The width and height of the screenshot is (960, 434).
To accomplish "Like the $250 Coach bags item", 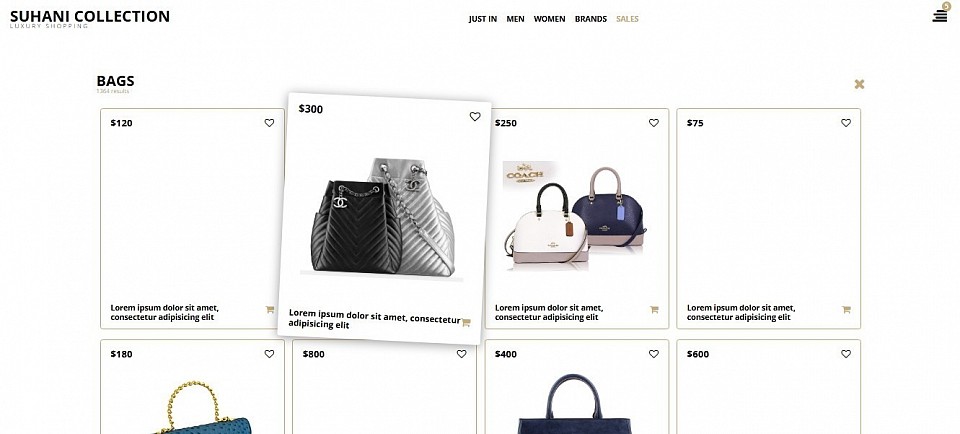I will pos(654,123).
